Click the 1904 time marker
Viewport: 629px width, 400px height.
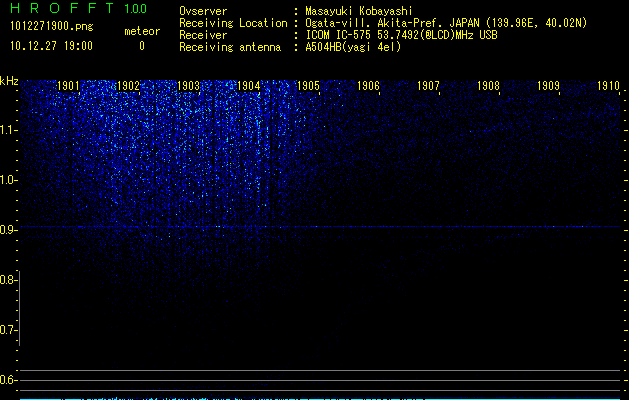(248, 86)
